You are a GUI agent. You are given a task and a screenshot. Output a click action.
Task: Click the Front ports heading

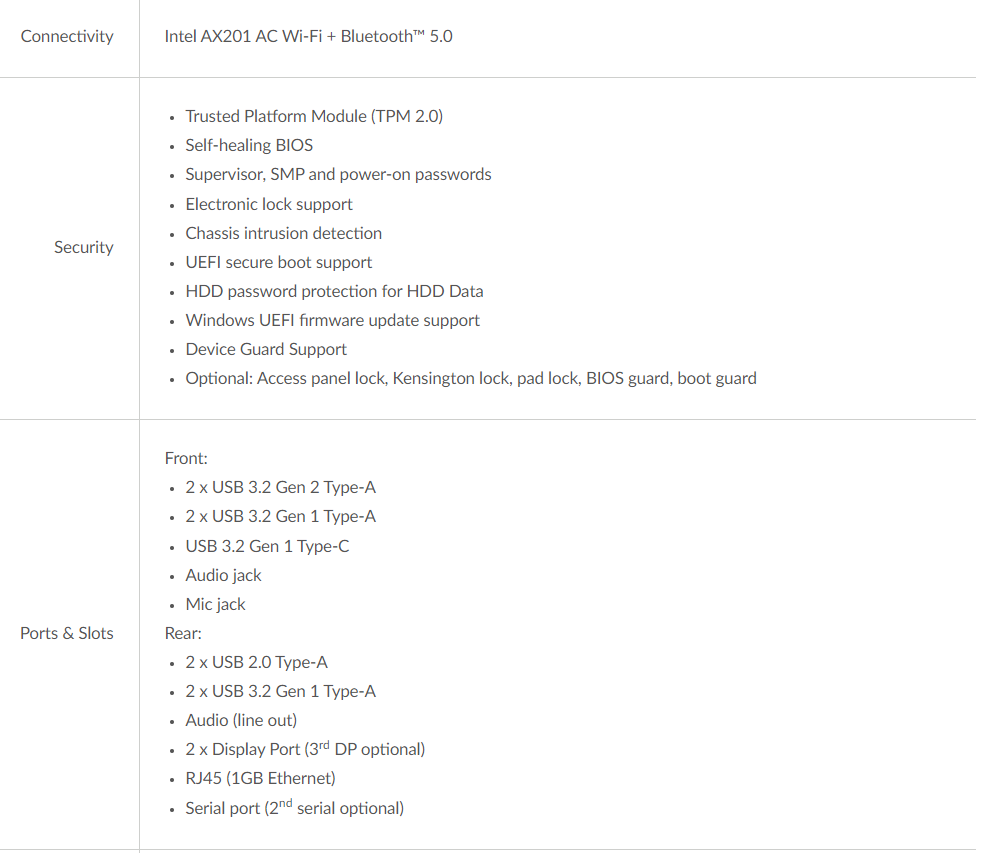[186, 458]
